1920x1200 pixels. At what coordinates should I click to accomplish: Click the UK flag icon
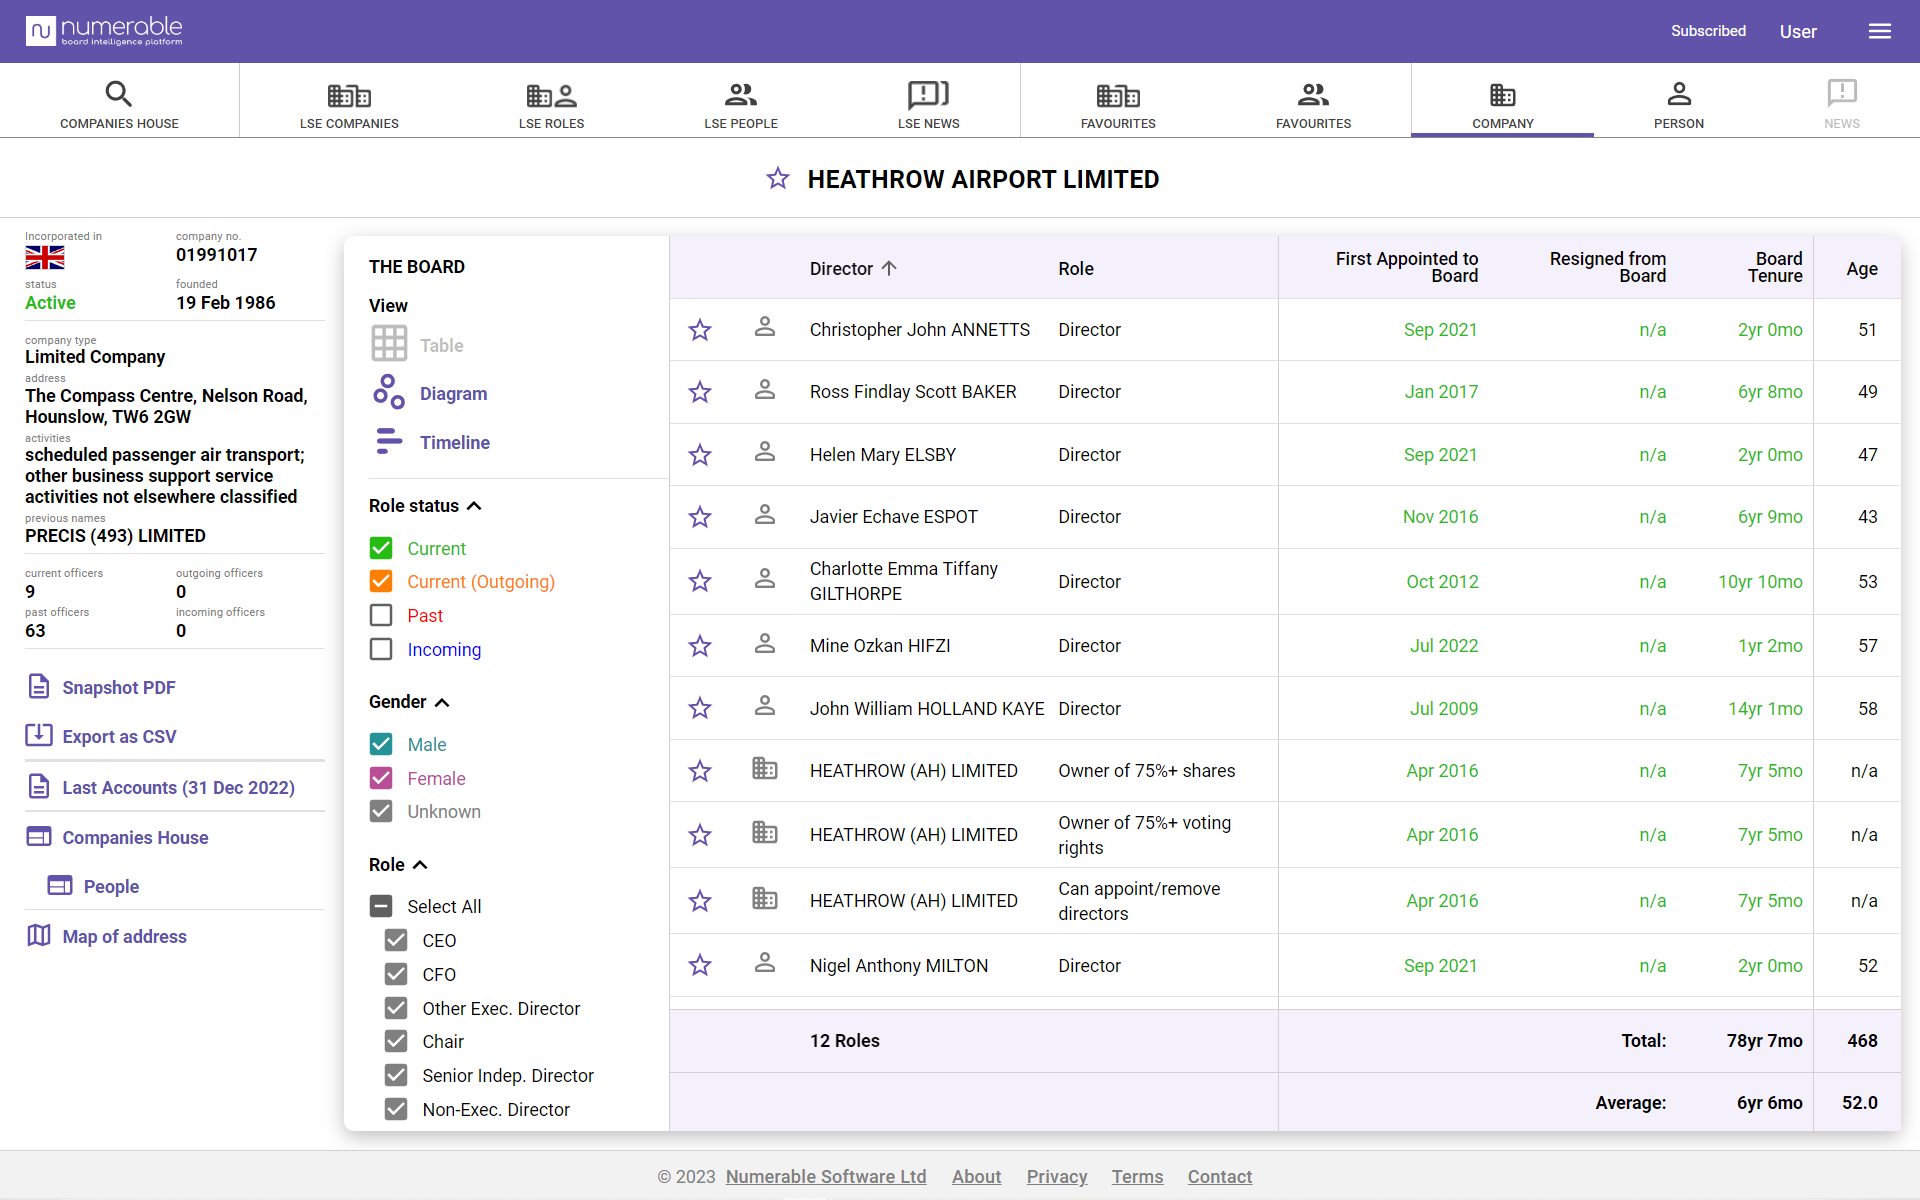(45, 258)
